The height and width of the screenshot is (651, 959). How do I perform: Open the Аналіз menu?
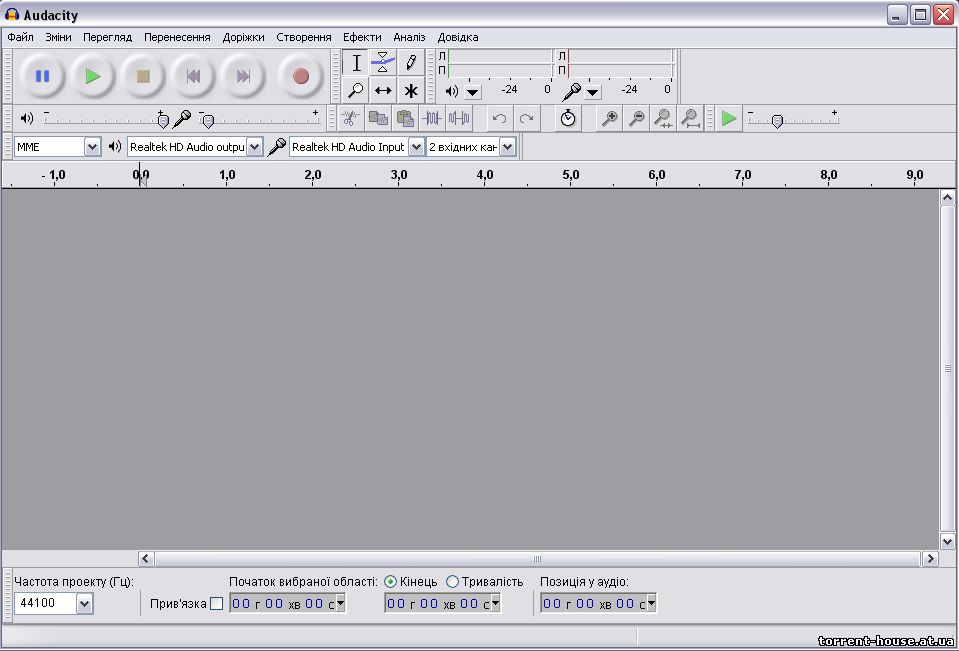click(409, 37)
